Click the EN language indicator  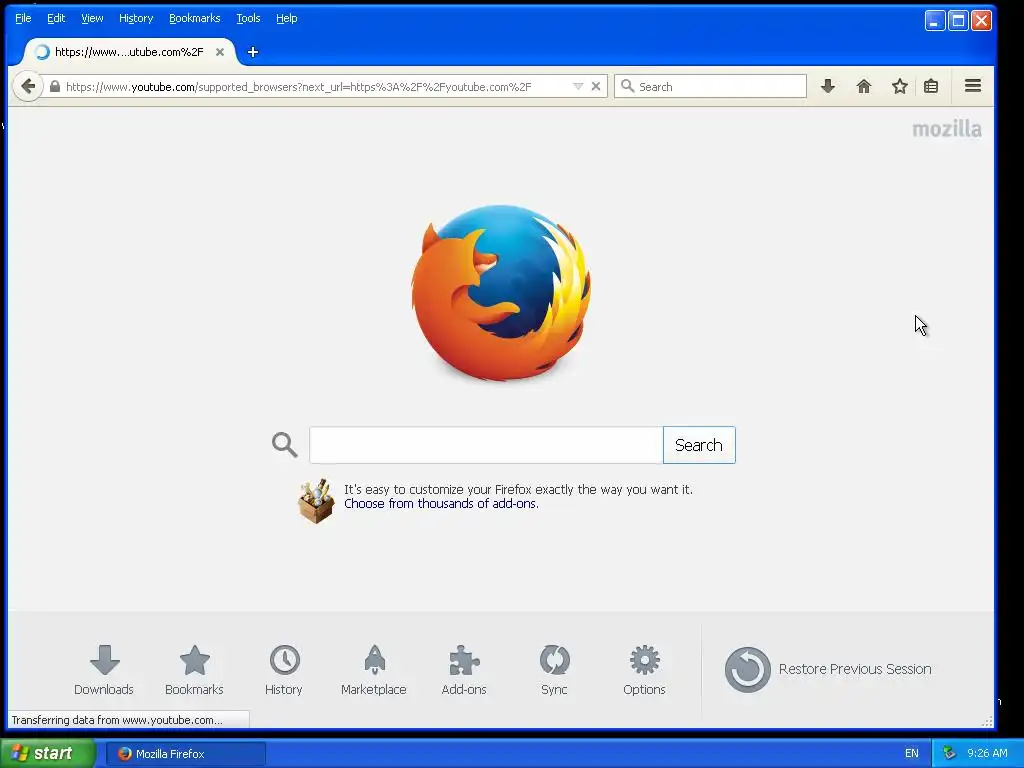point(912,754)
